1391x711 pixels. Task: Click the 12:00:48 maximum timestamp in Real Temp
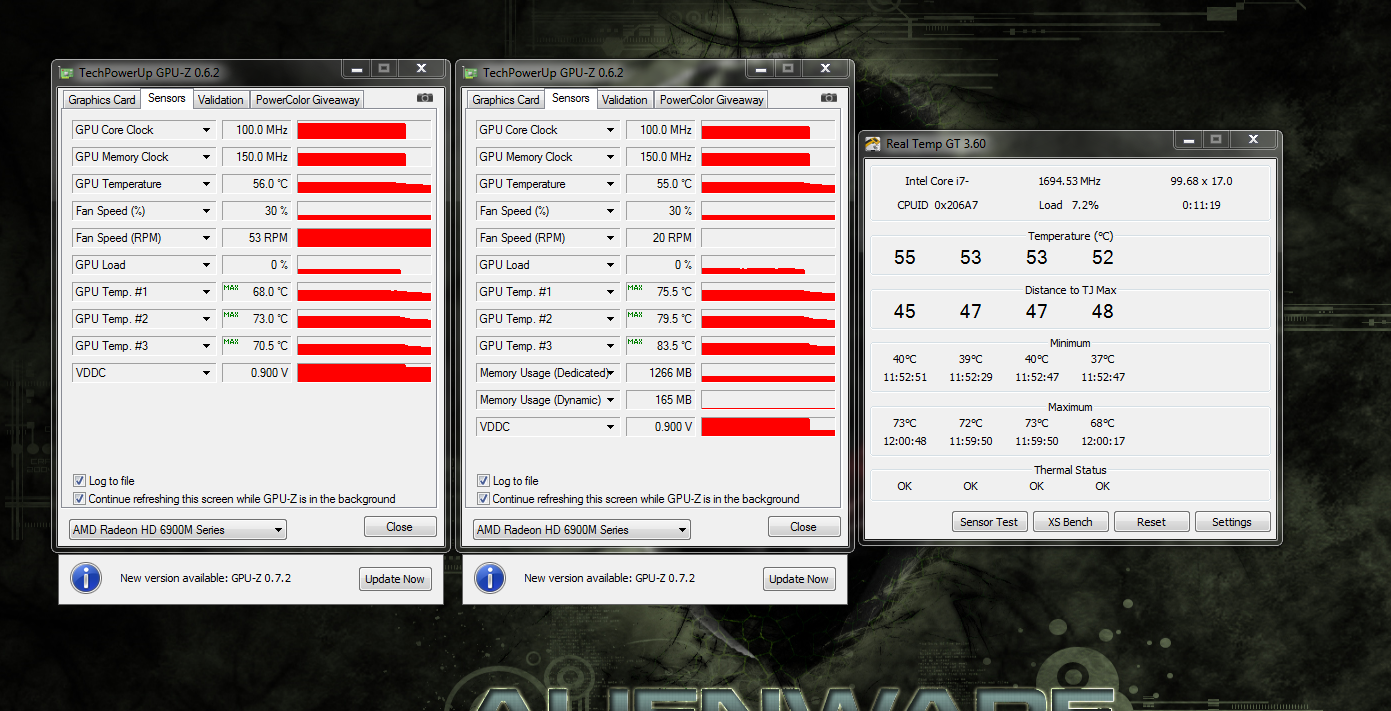(x=905, y=441)
